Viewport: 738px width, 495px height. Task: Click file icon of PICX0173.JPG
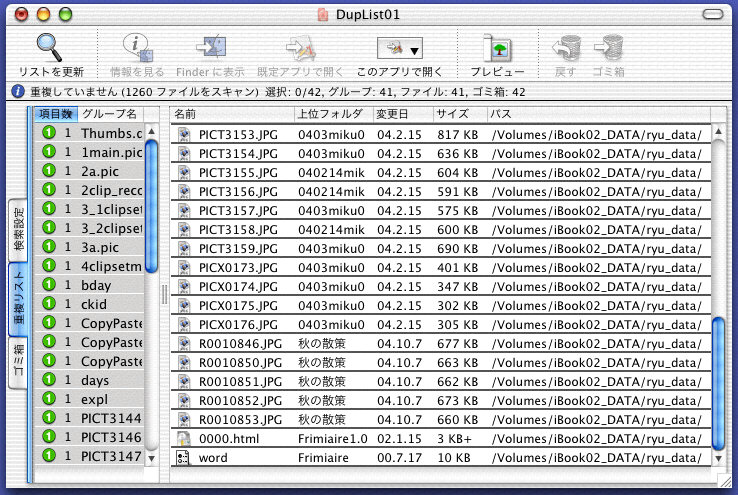184,267
